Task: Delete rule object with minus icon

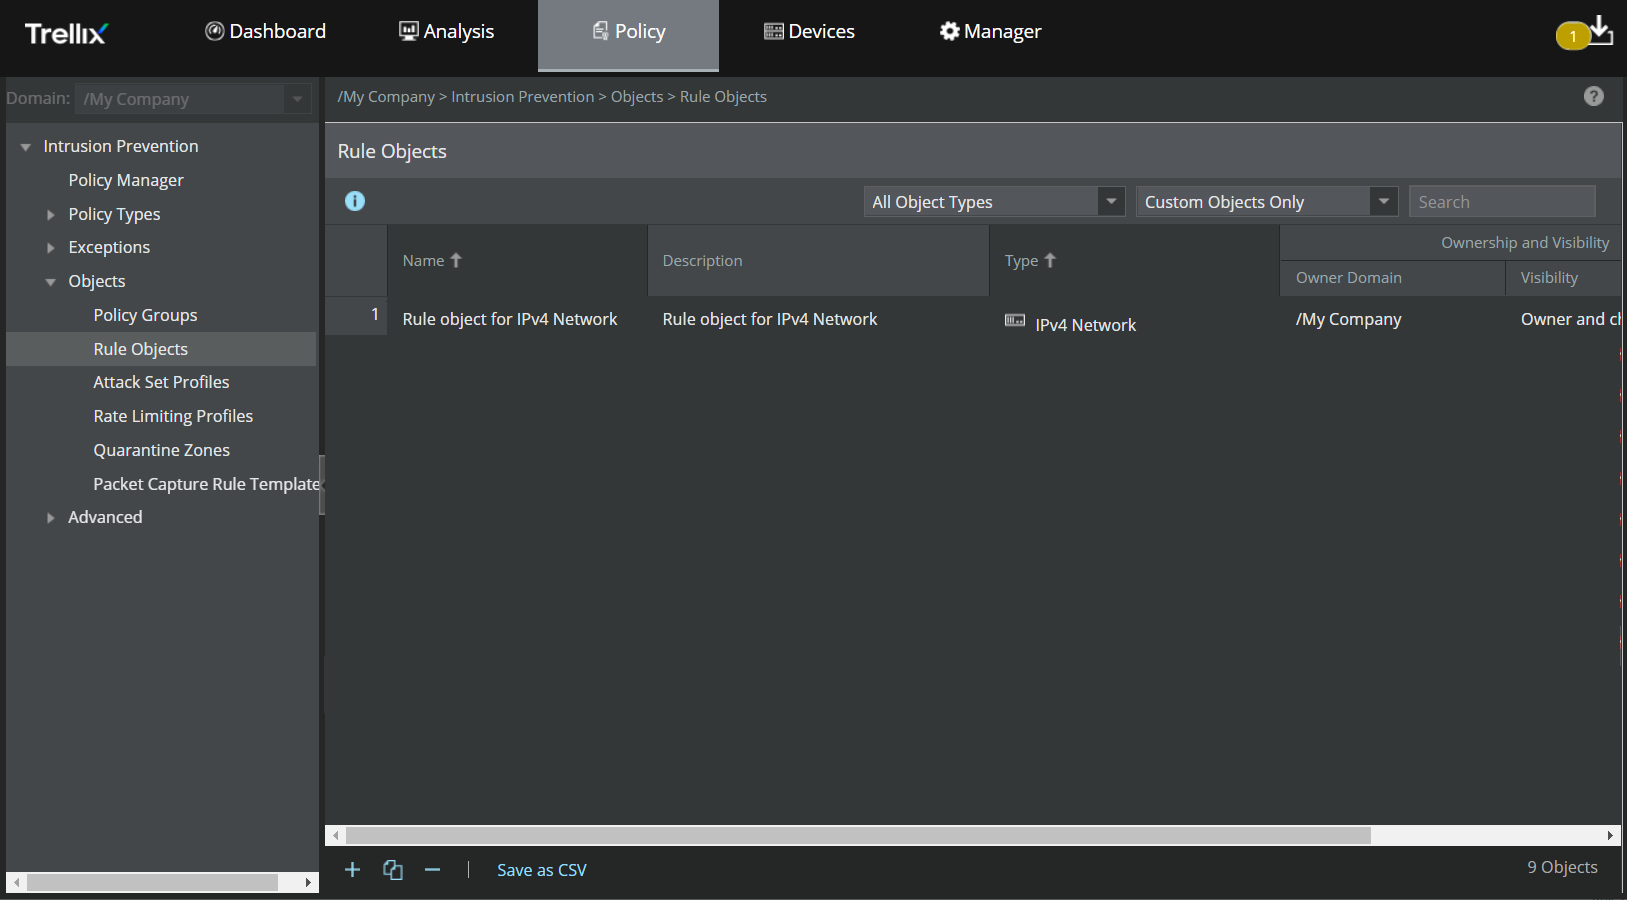Action: [432, 870]
